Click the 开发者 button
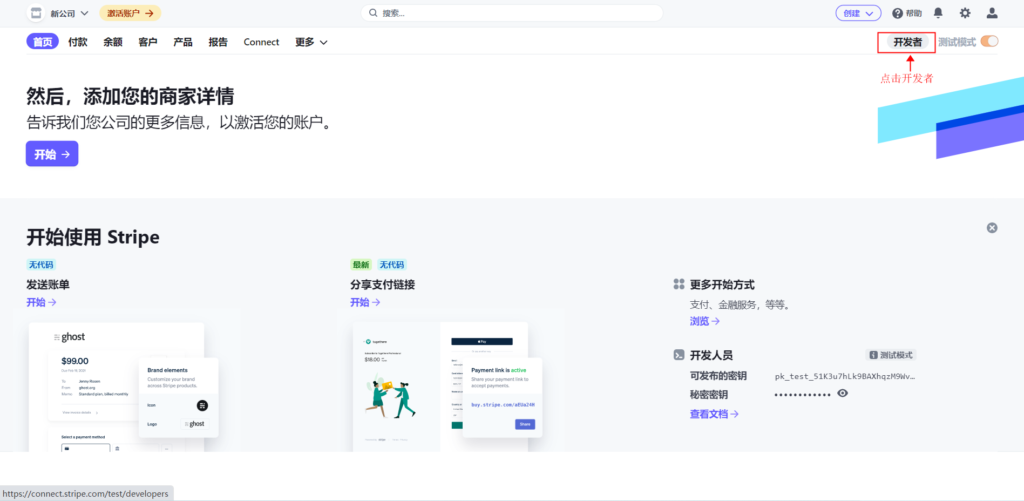Image resolution: width=1024 pixels, height=501 pixels. click(x=907, y=42)
